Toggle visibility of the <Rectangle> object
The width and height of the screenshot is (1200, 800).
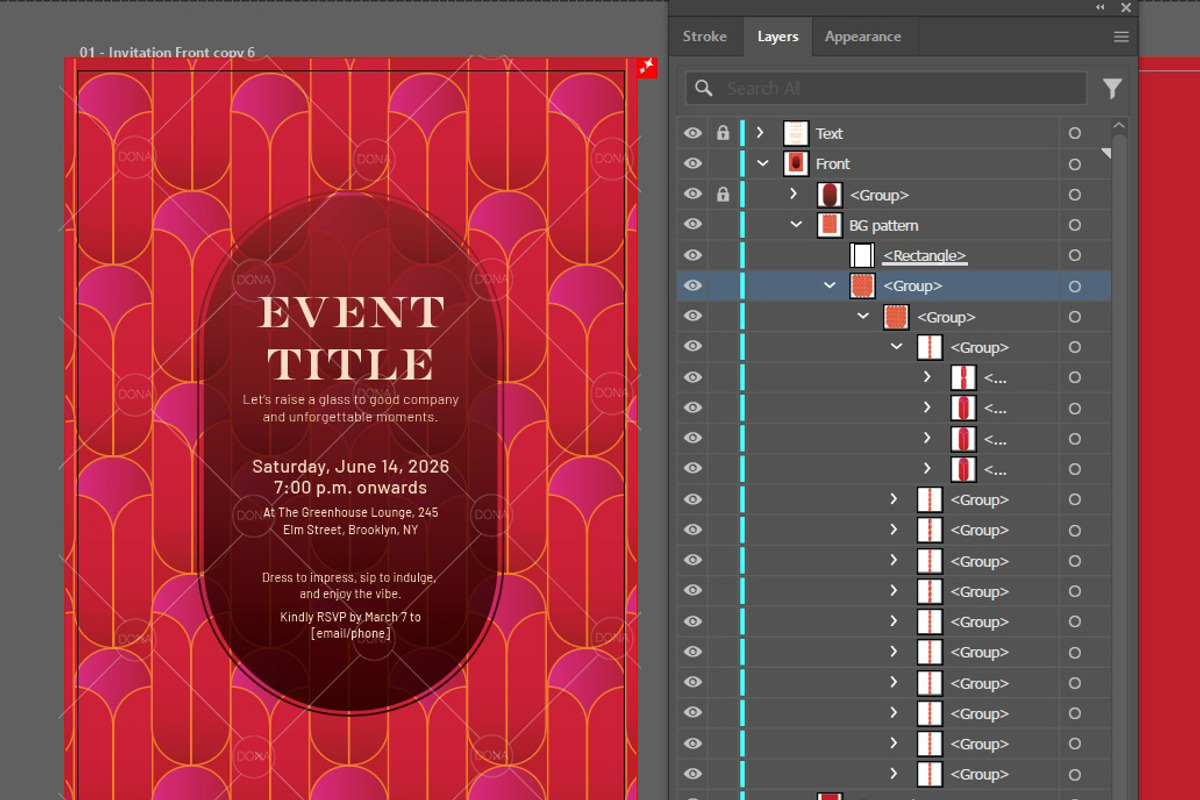tap(692, 256)
